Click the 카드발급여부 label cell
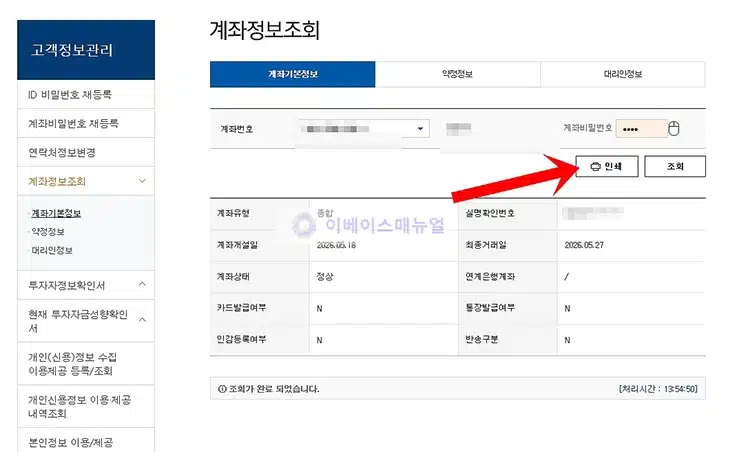 pos(259,308)
